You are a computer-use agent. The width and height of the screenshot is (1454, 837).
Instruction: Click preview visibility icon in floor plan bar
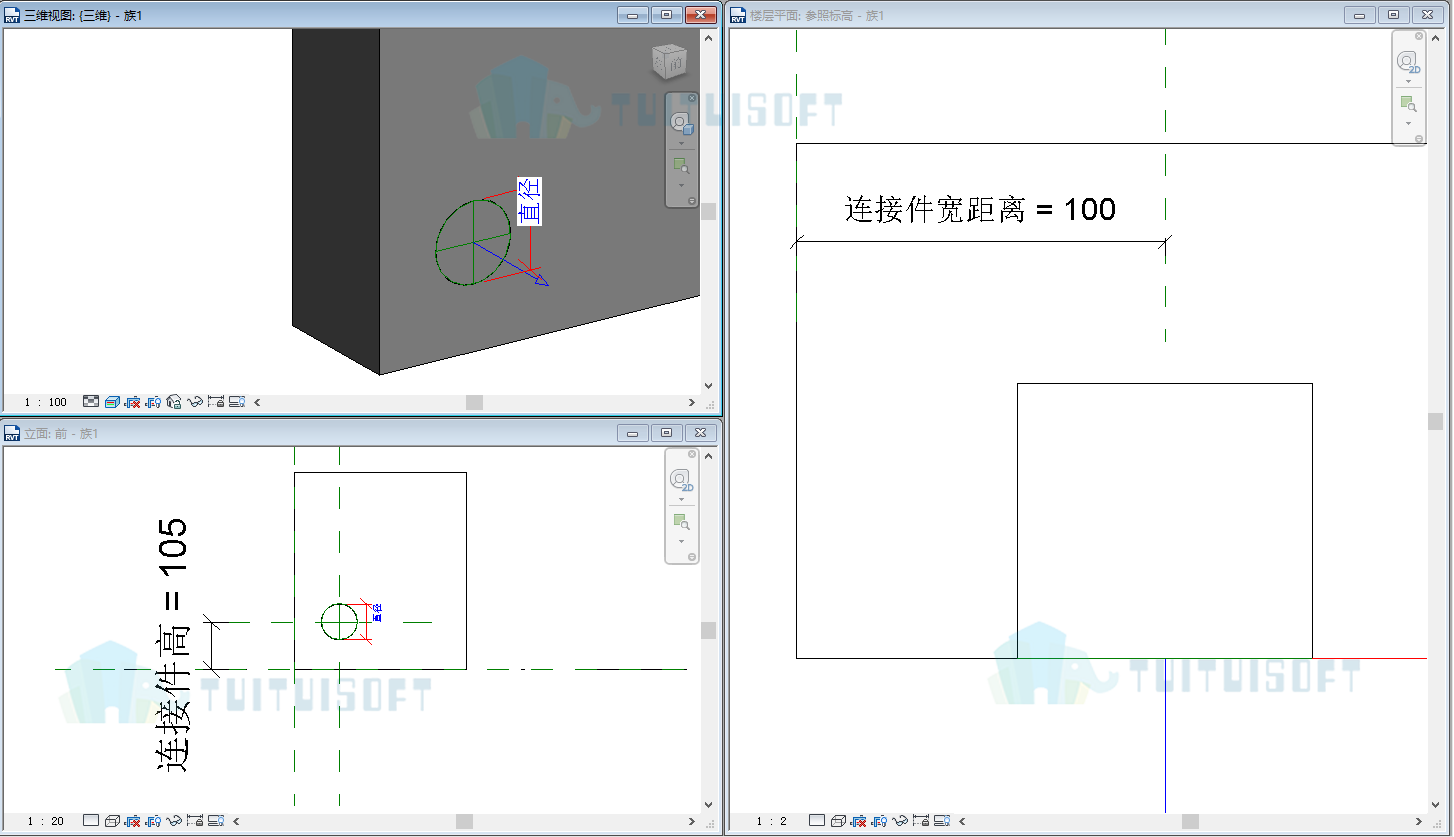942,820
